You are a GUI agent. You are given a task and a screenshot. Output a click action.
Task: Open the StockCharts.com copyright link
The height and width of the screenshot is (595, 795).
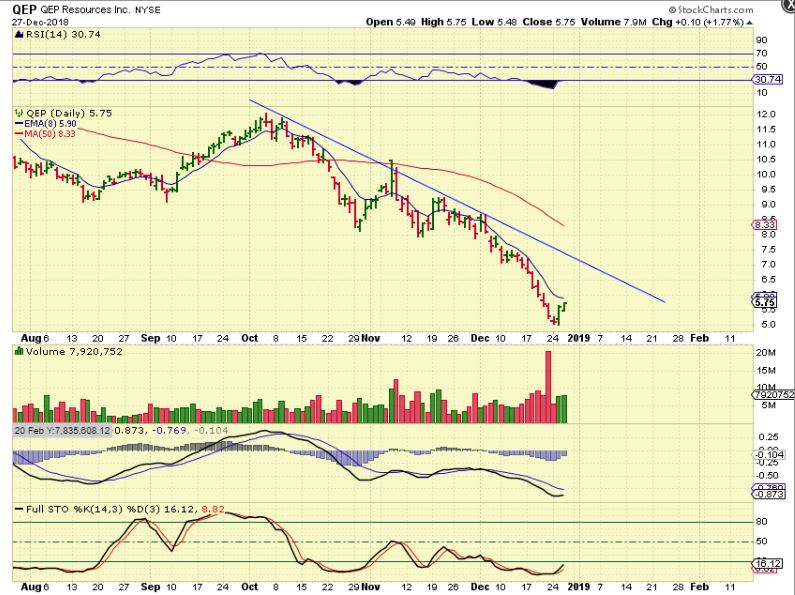[711, 10]
